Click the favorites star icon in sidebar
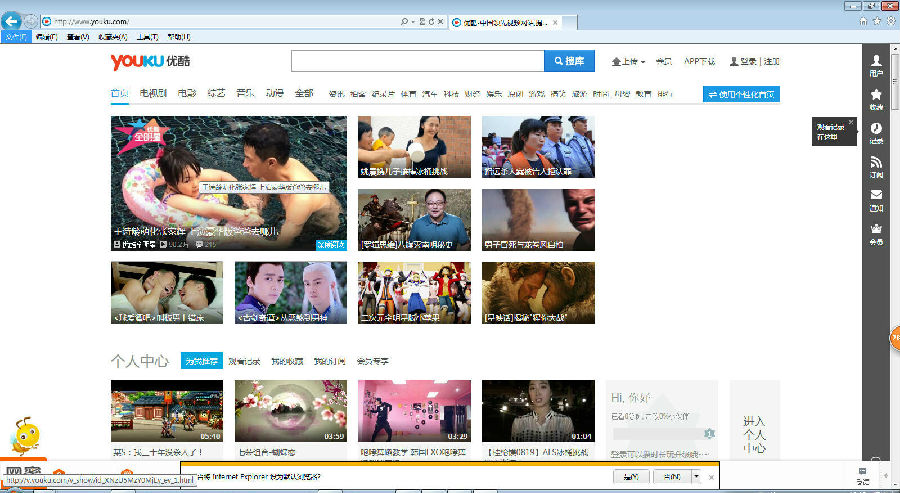The image size is (900, 493). pyautogui.click(x=877, y=98)
